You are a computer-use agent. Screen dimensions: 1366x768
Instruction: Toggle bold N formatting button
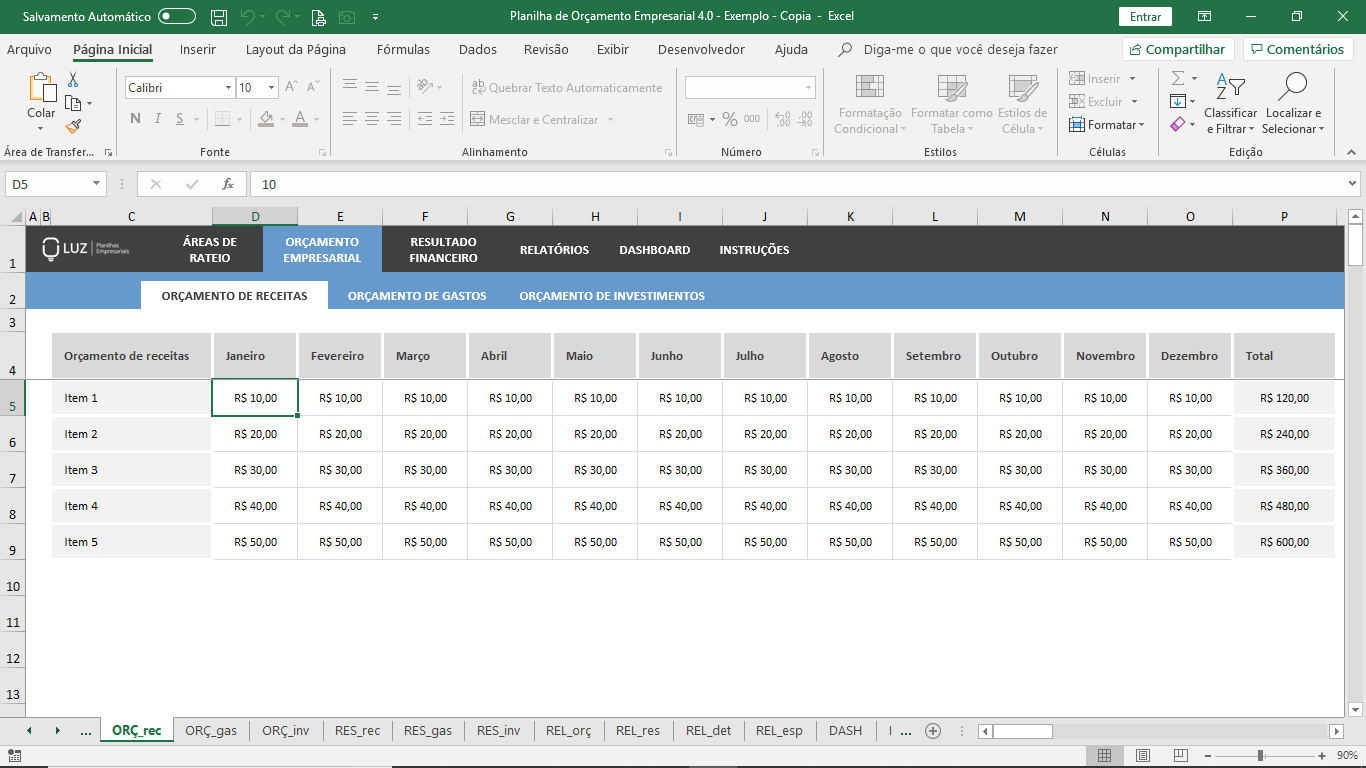click(135, 119)
